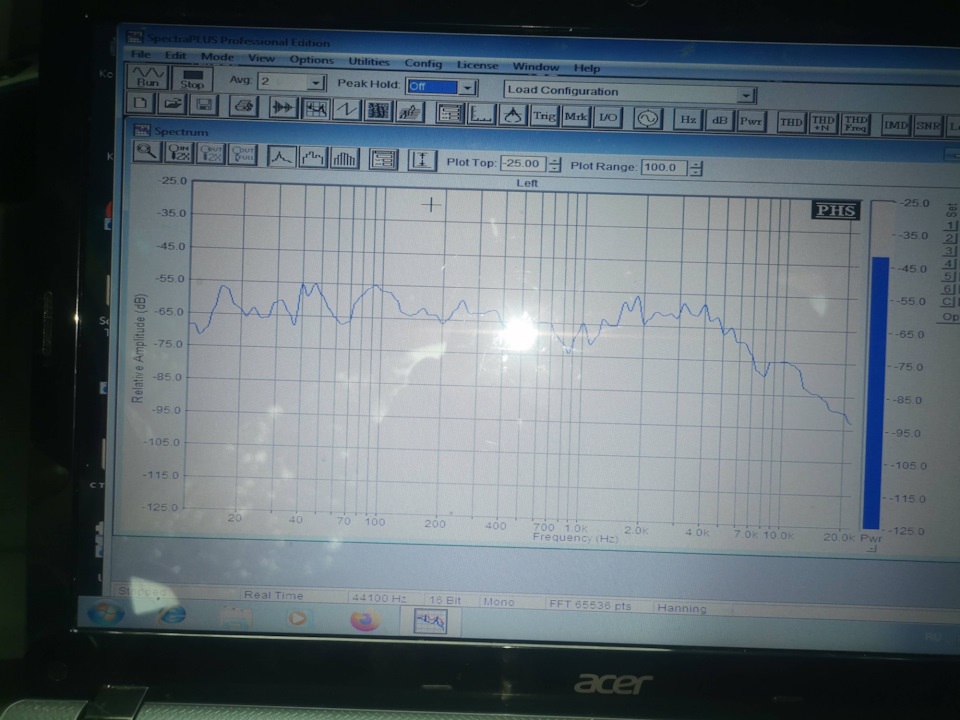This screenshot has height=720, width=960.
Task: Click the THD utility button
Action: (x=790, y=122)
